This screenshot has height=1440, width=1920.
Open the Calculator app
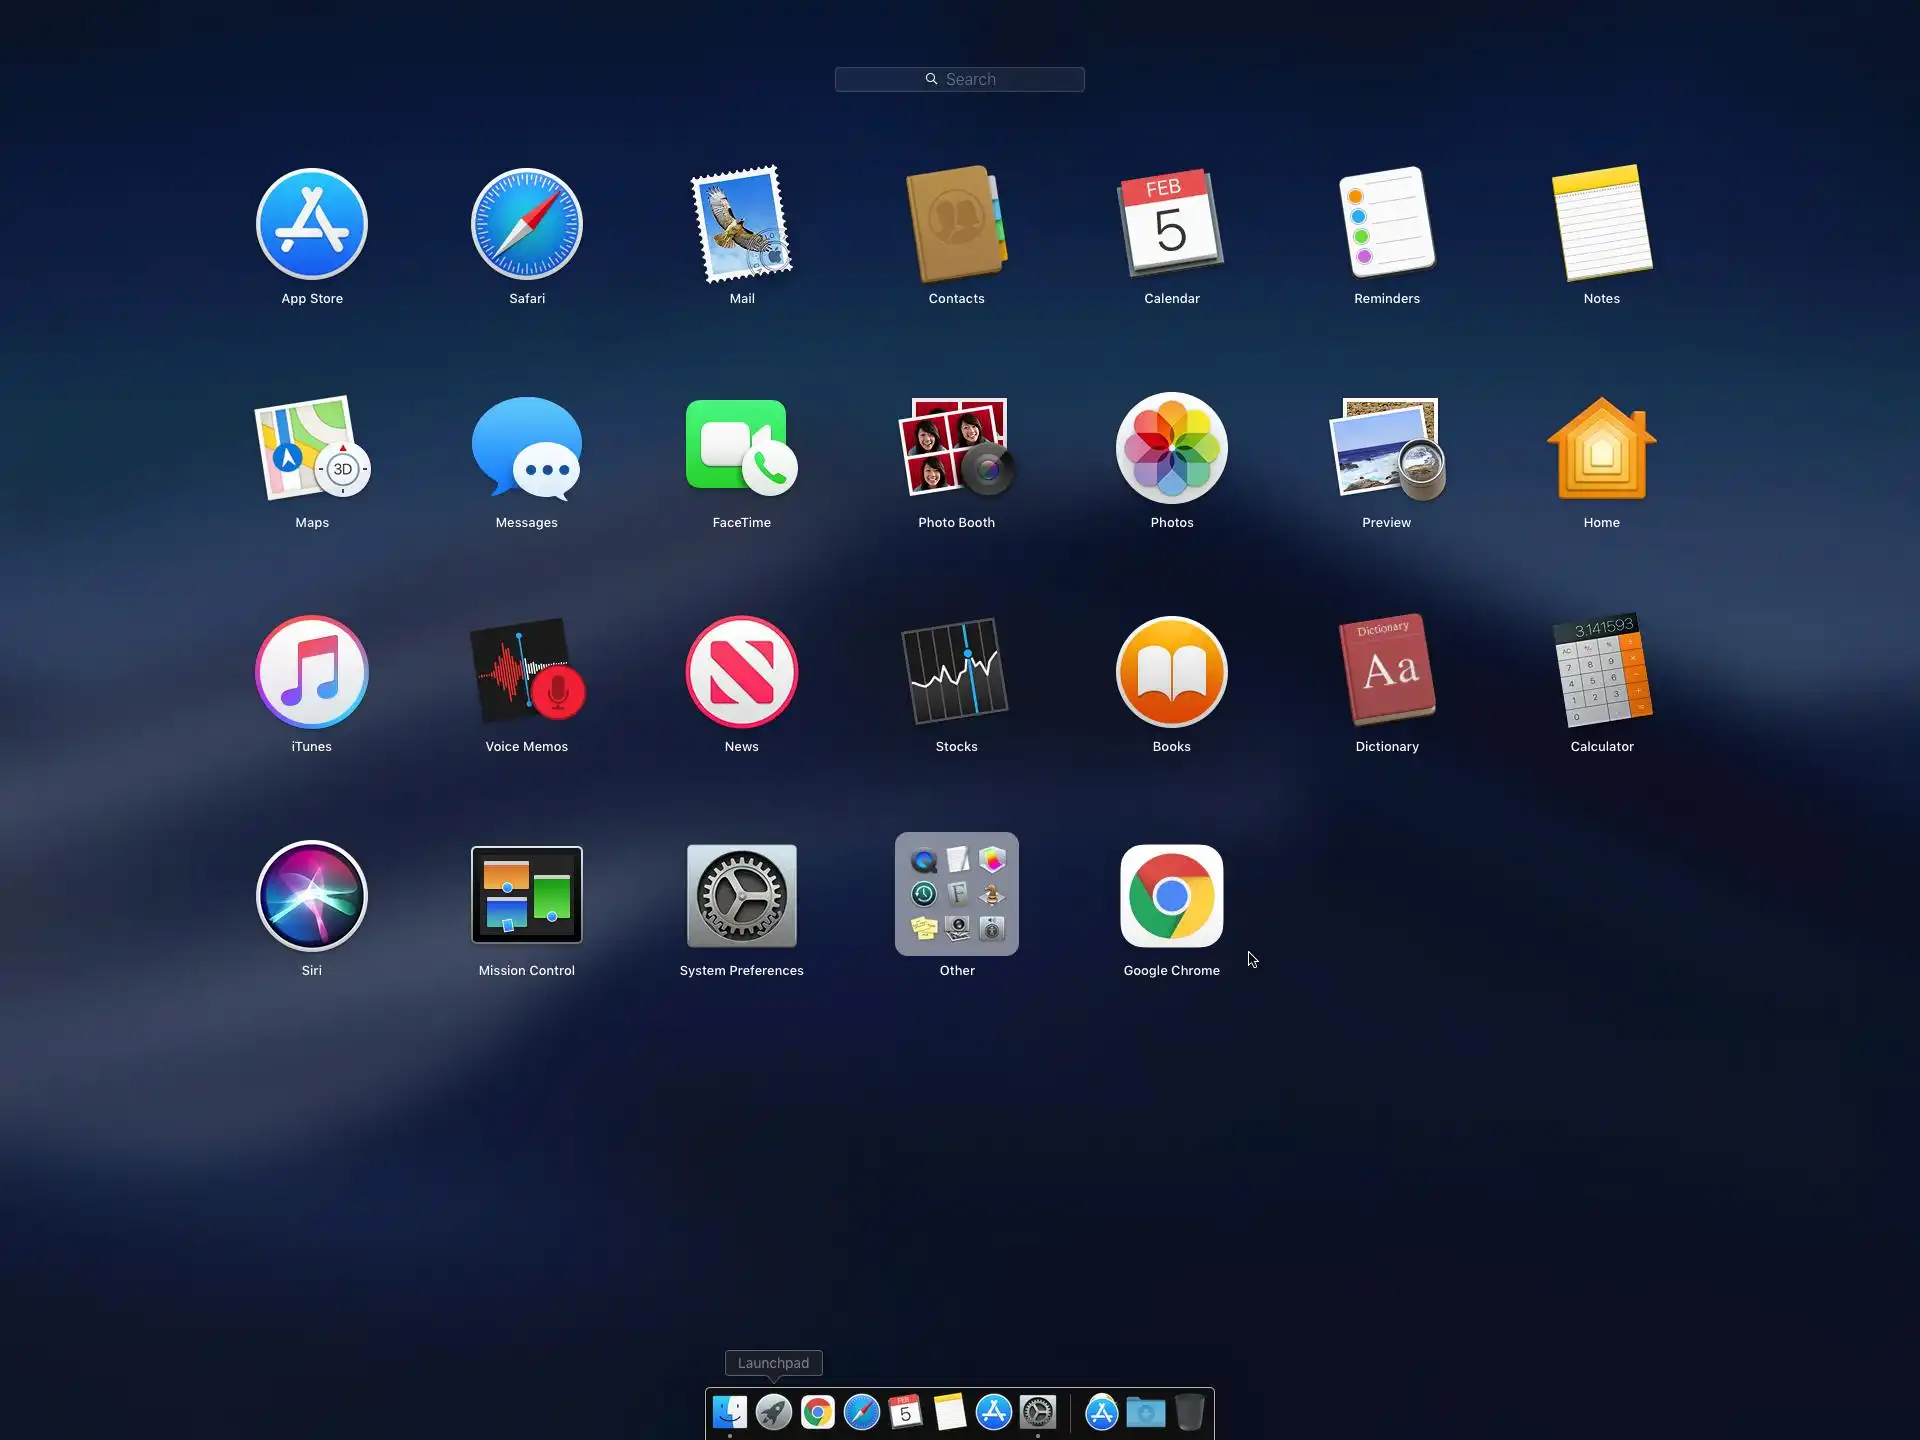pyautogui.click(x=1601, y=672)
